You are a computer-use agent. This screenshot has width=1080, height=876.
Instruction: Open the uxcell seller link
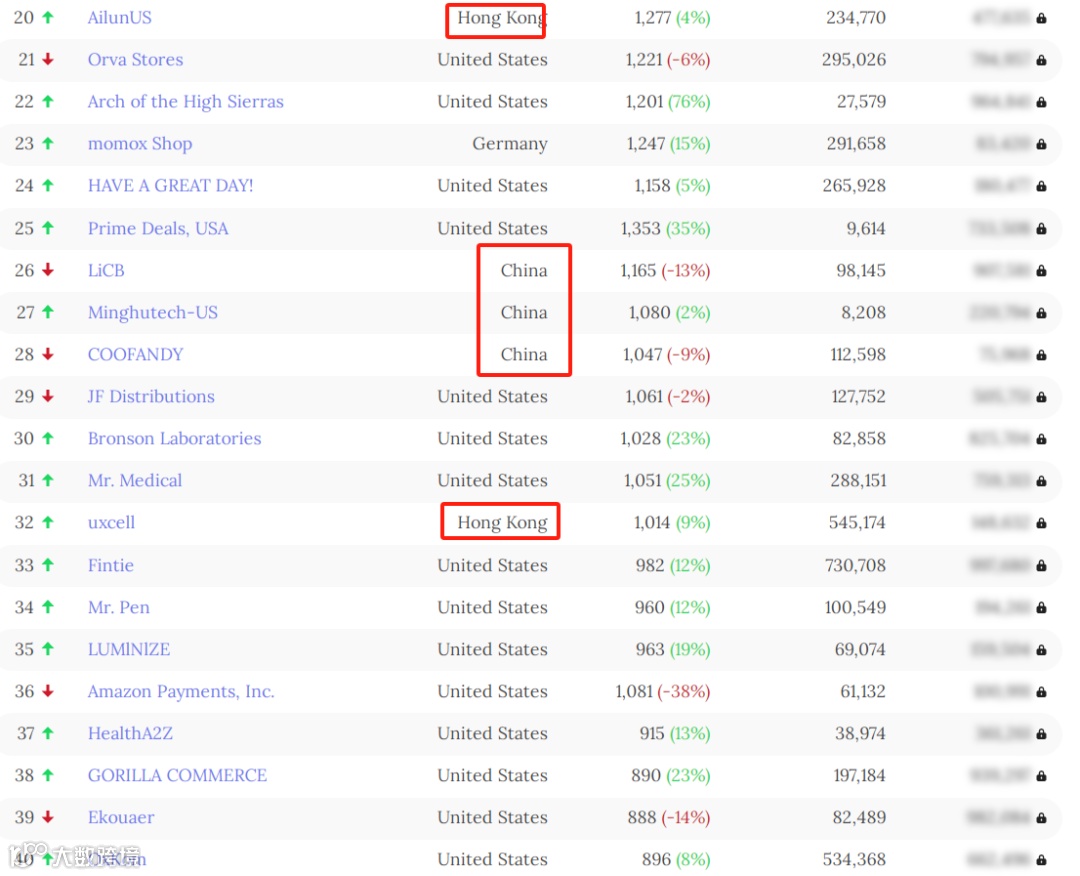click(111, 523)
